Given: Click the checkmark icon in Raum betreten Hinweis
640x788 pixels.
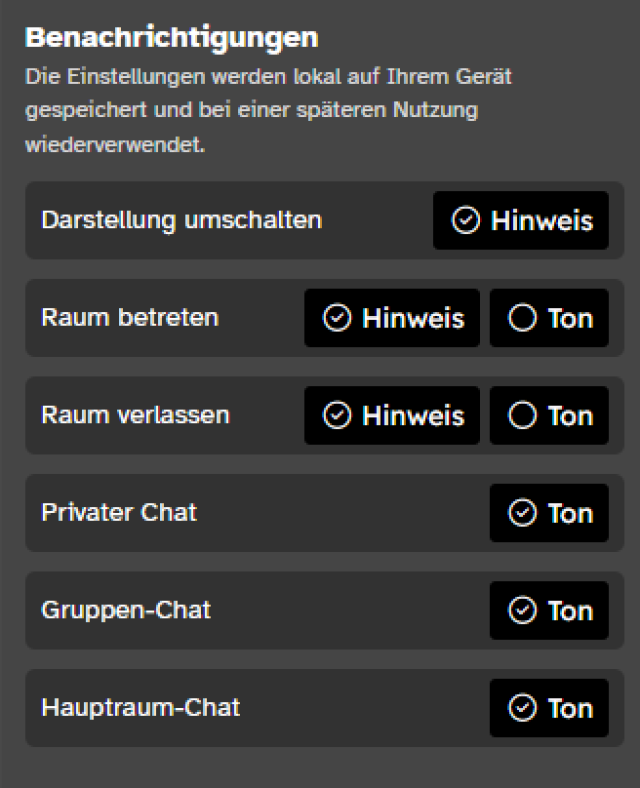Looking at the screenshot, I should [x=338, y=318].
